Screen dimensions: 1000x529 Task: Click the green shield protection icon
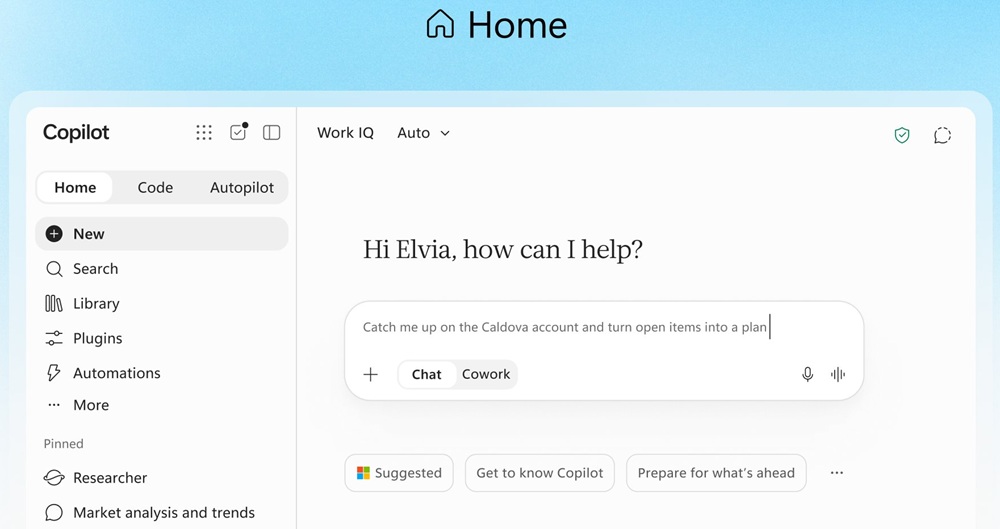pyautogui.click(x=902, y=135)
